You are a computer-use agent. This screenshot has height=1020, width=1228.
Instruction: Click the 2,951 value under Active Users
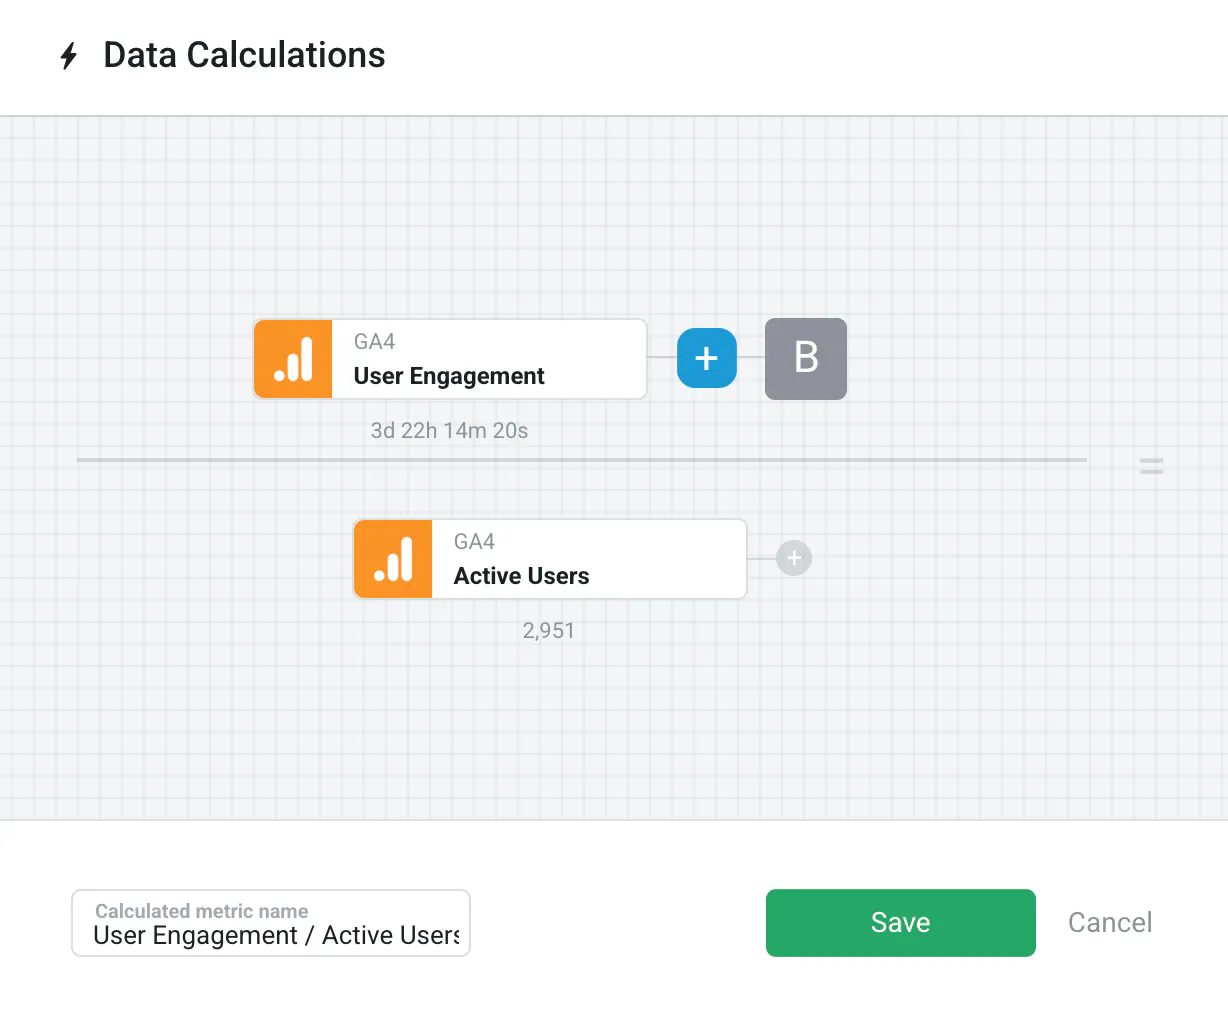click(549, 631)
